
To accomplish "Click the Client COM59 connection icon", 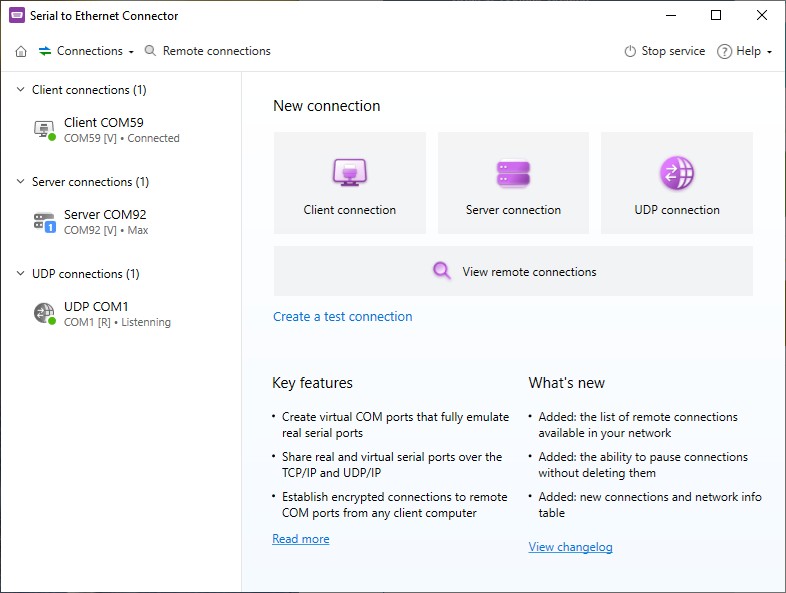I will [x=44, y=130].
